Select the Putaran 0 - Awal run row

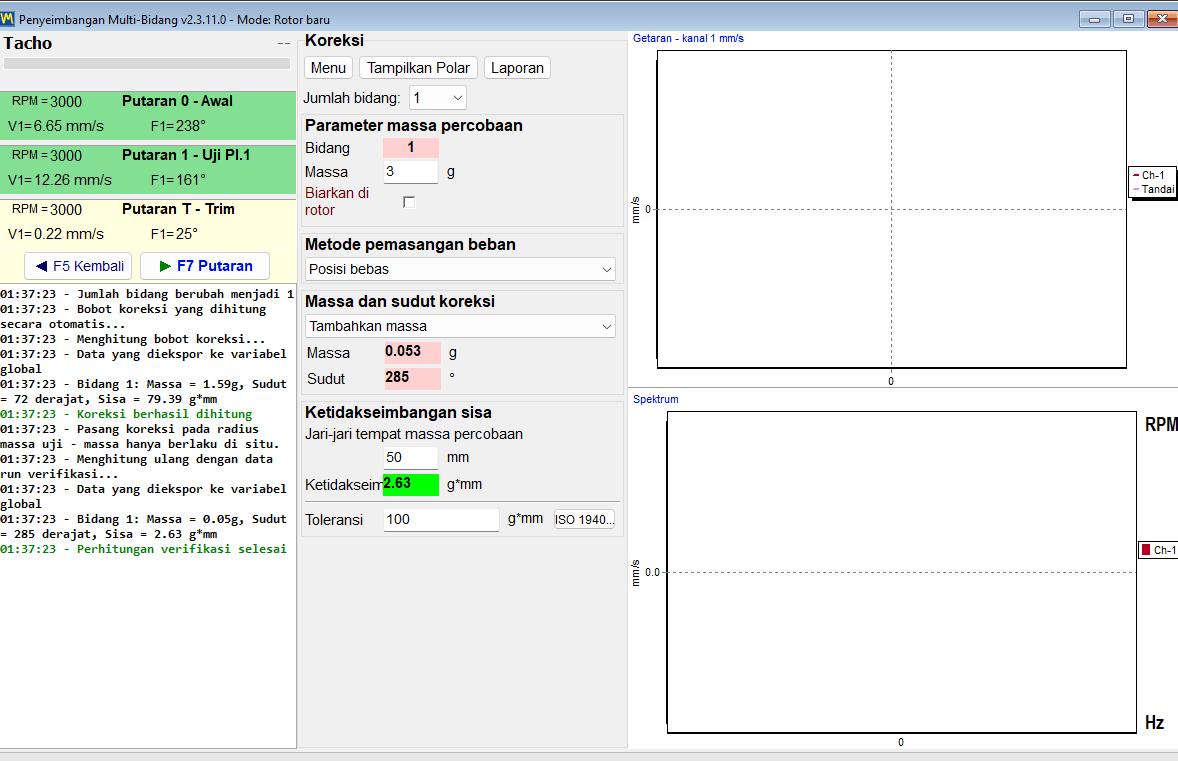(148, 115)
